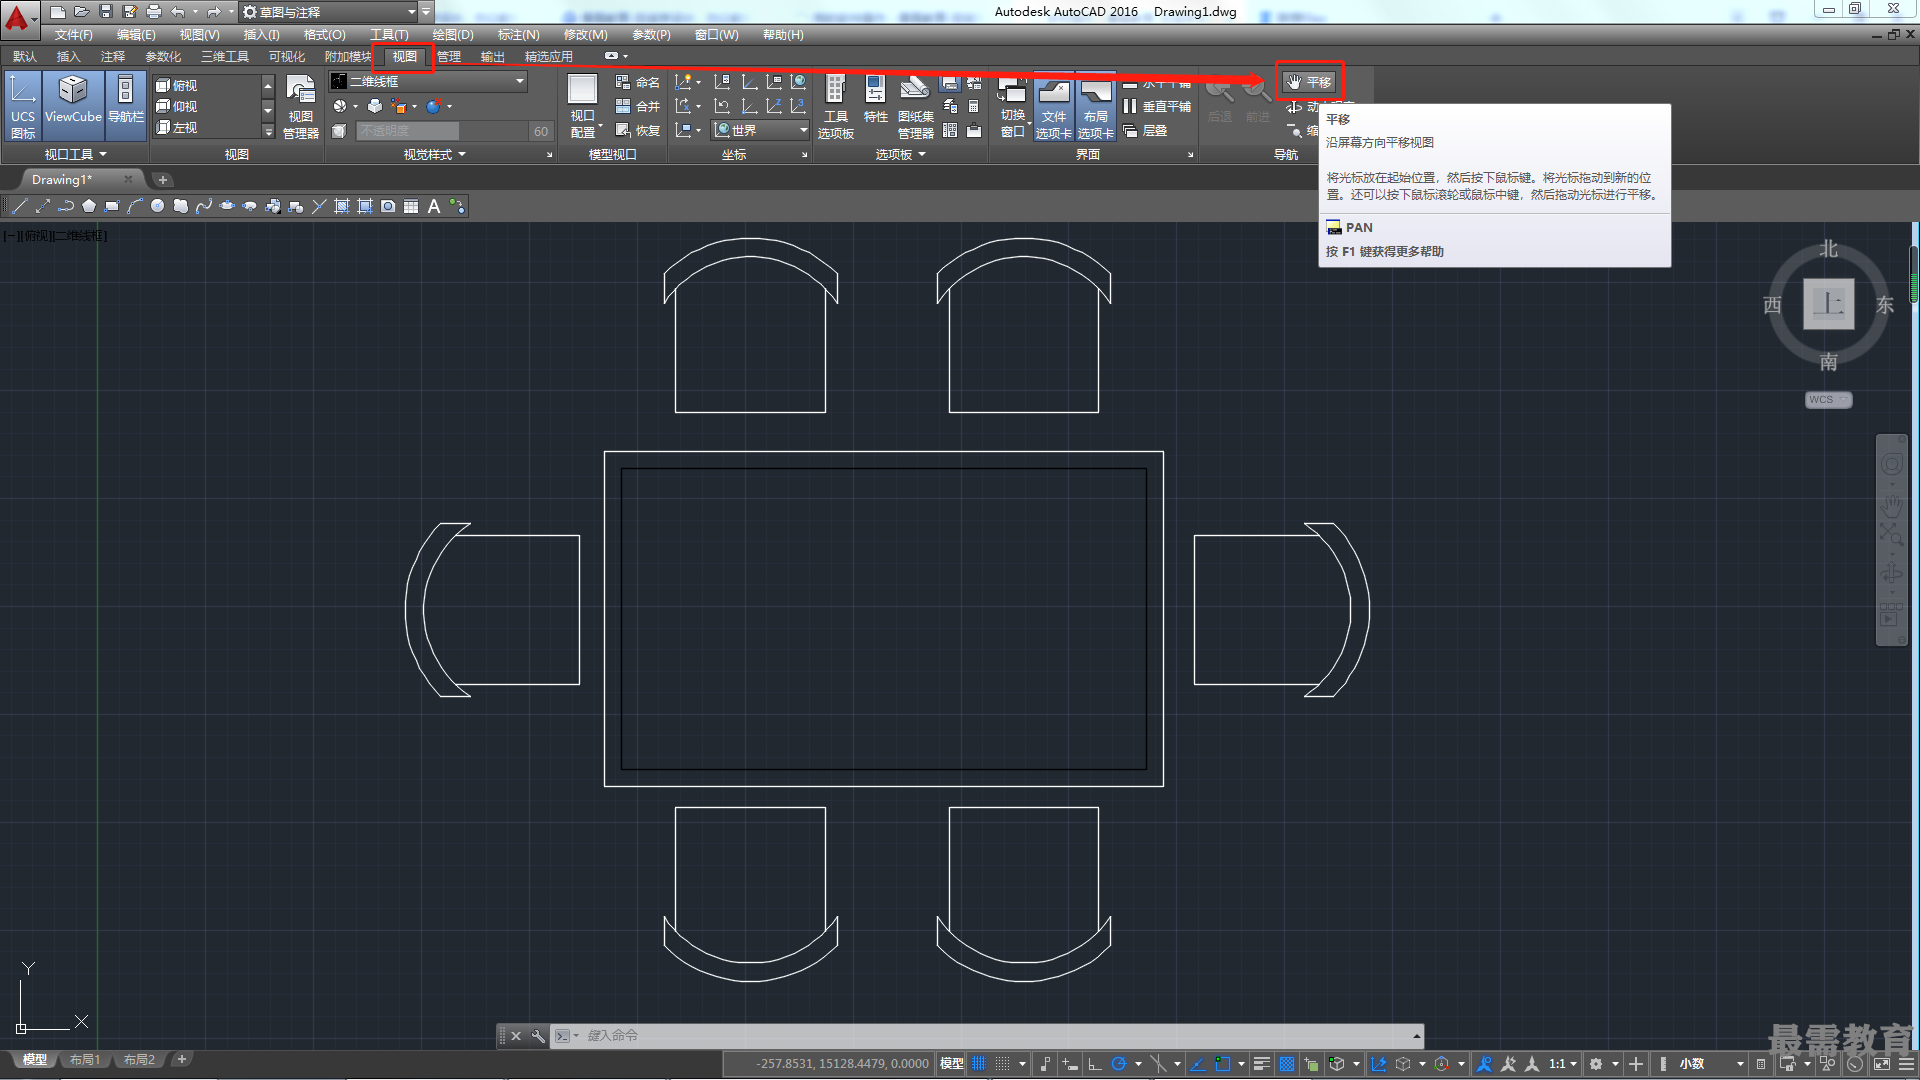Viewport: 1920px width, 1080px height.
Task: Select the Multiline Text (A) tool
Action: 434,206
